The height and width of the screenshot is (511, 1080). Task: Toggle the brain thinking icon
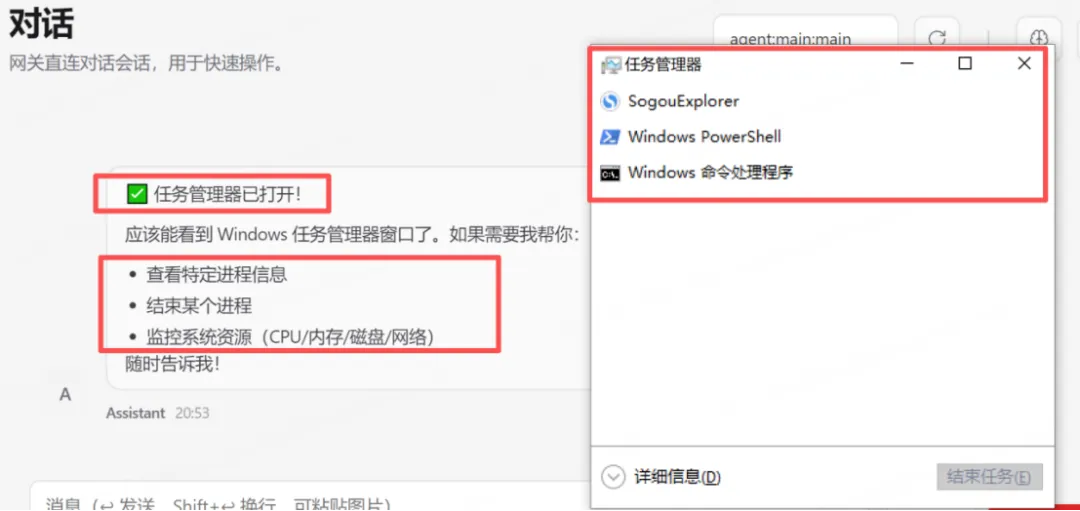click(1039, 39)
